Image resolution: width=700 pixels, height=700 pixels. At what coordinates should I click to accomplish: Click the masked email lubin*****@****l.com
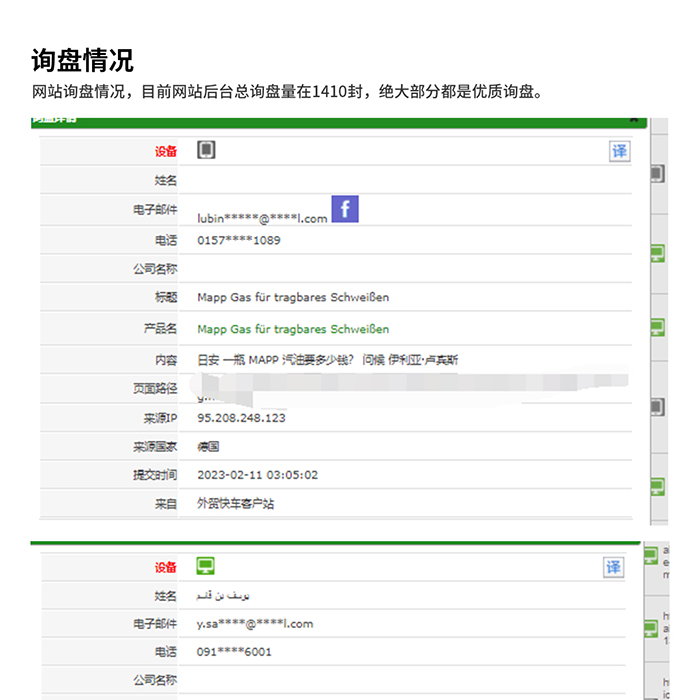click(262, 218)
